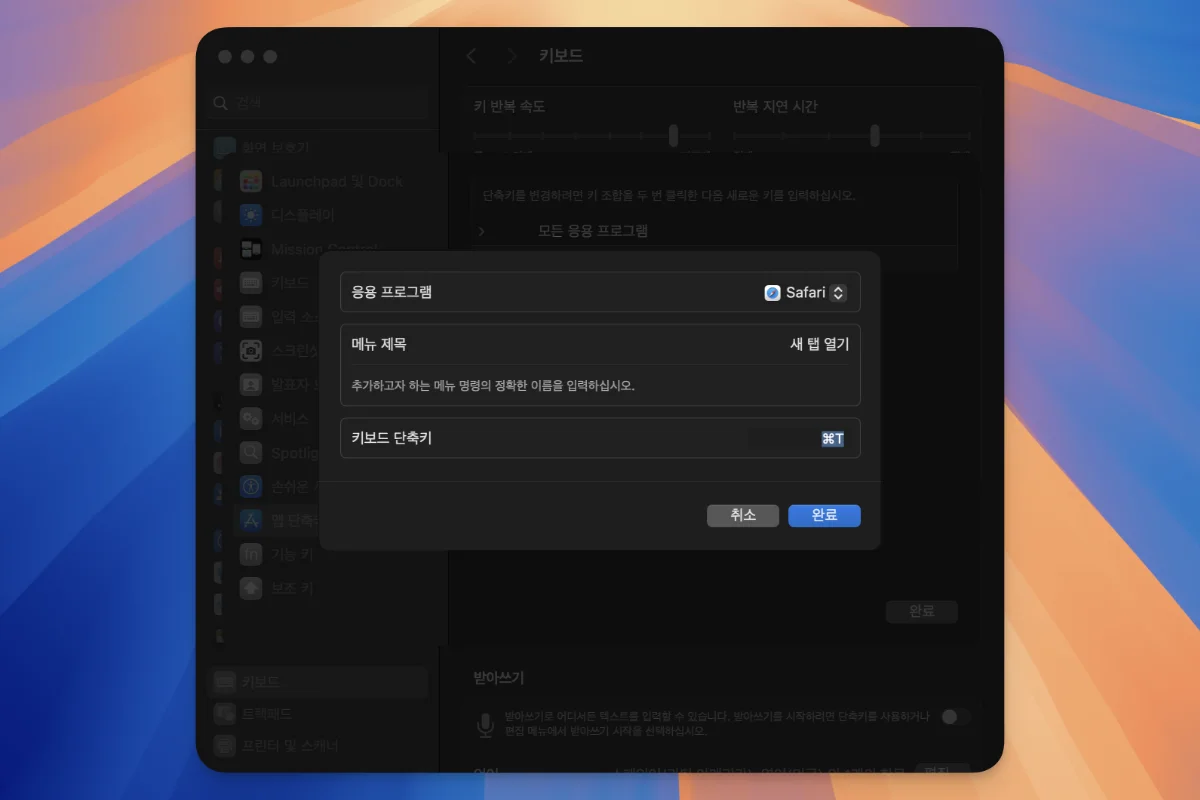Click the Safari compass icon

772,293
